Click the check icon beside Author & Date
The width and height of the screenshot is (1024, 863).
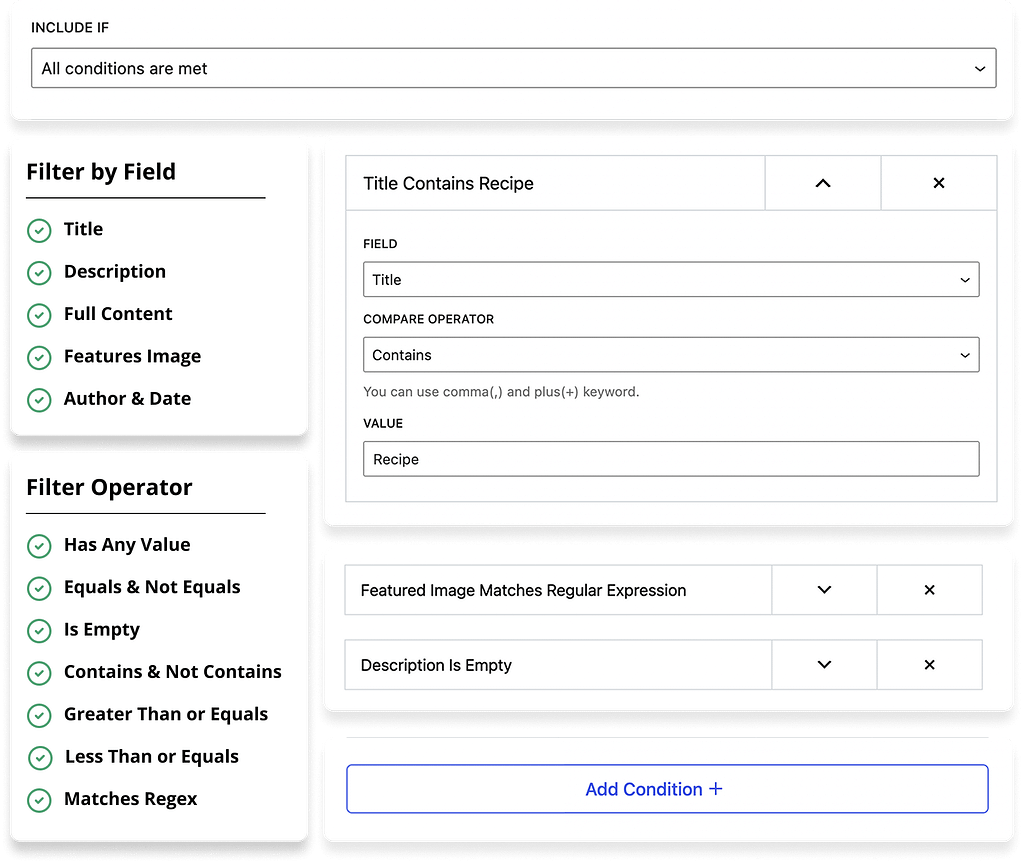pos(39,400)
